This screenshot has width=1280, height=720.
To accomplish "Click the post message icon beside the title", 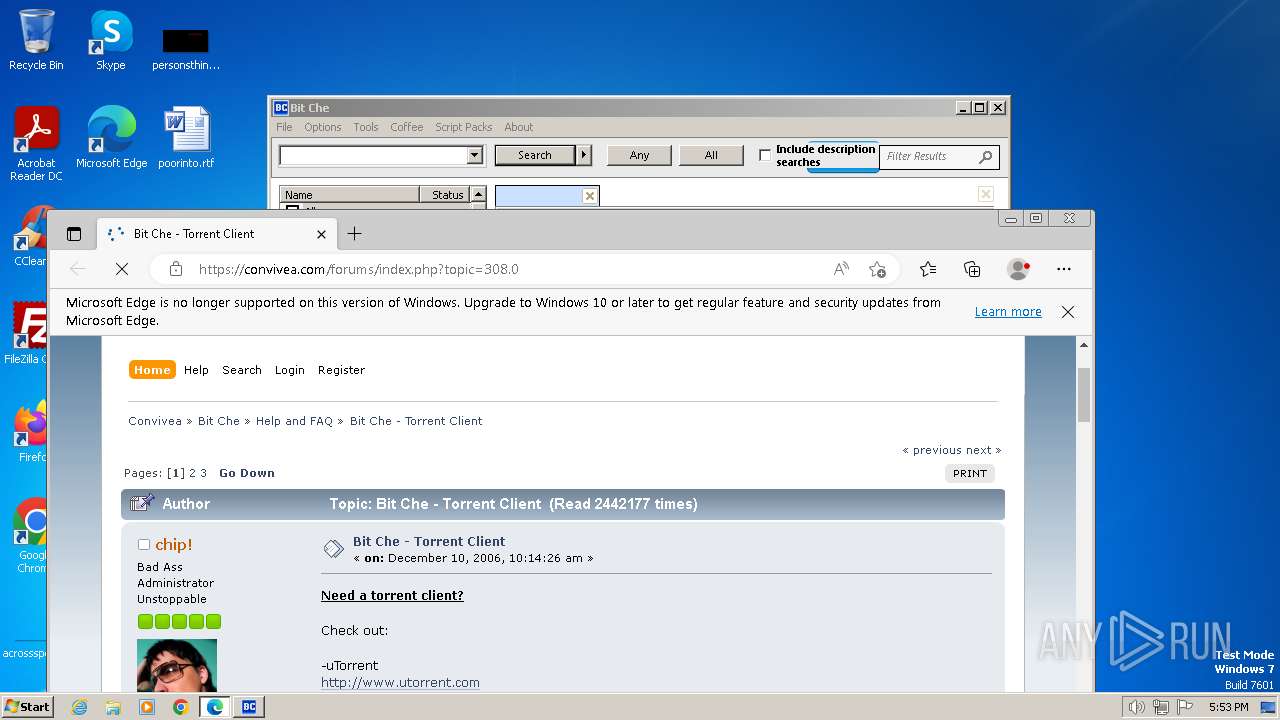I will click(333, 549).
